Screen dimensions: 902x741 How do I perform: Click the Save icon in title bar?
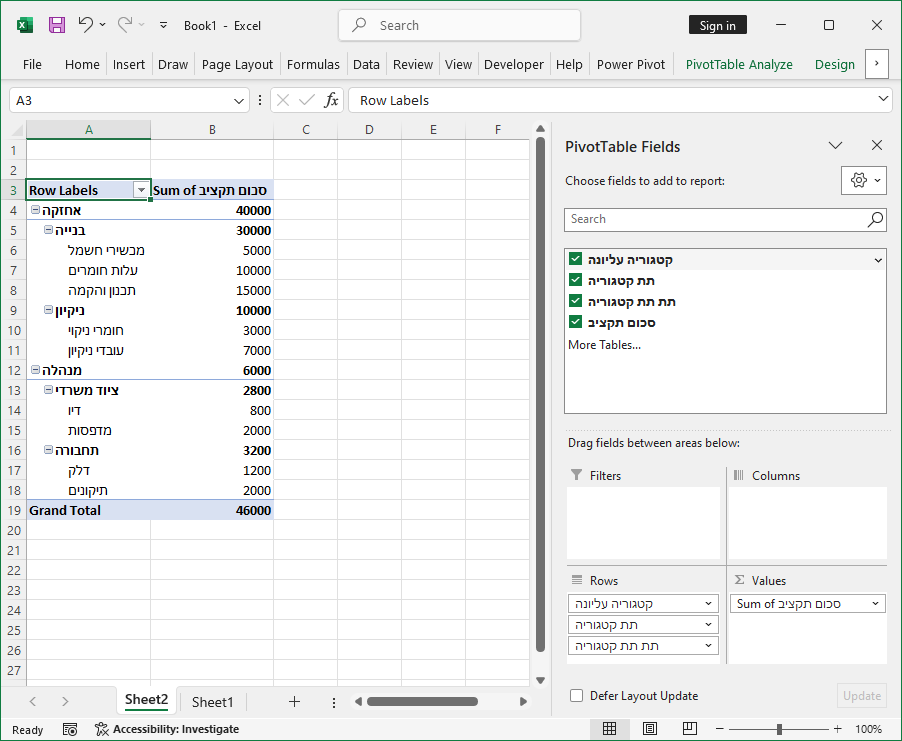point(57,25)
